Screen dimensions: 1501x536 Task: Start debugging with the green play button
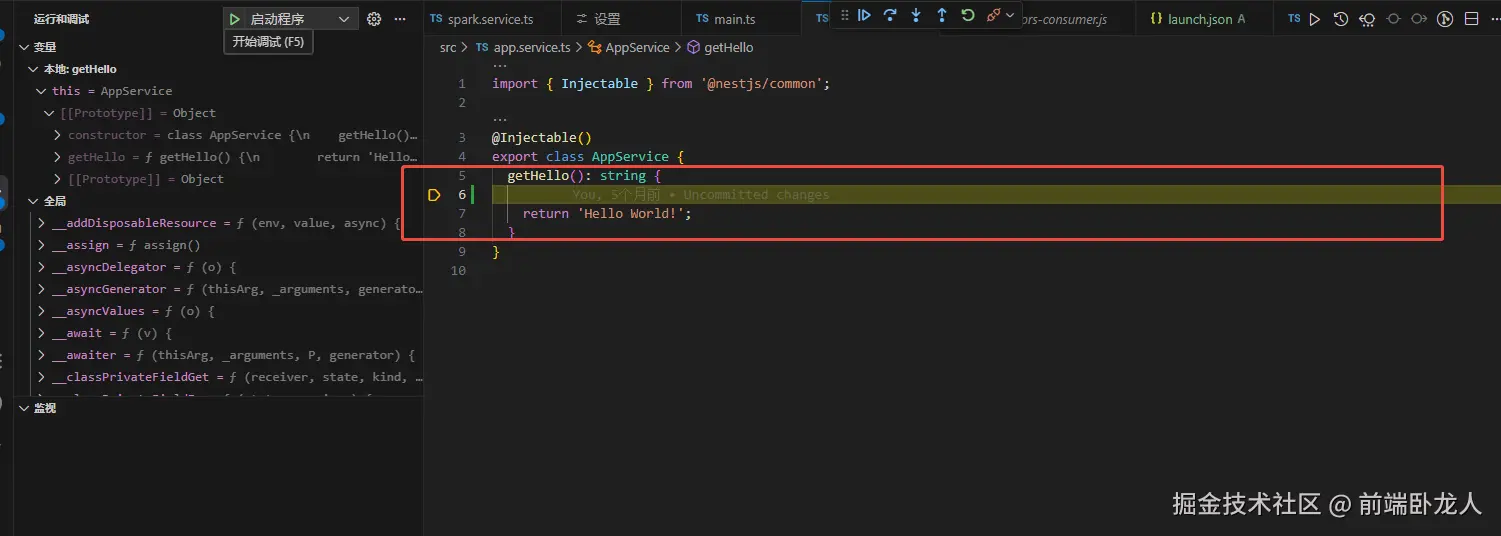(x=234, y=19)
